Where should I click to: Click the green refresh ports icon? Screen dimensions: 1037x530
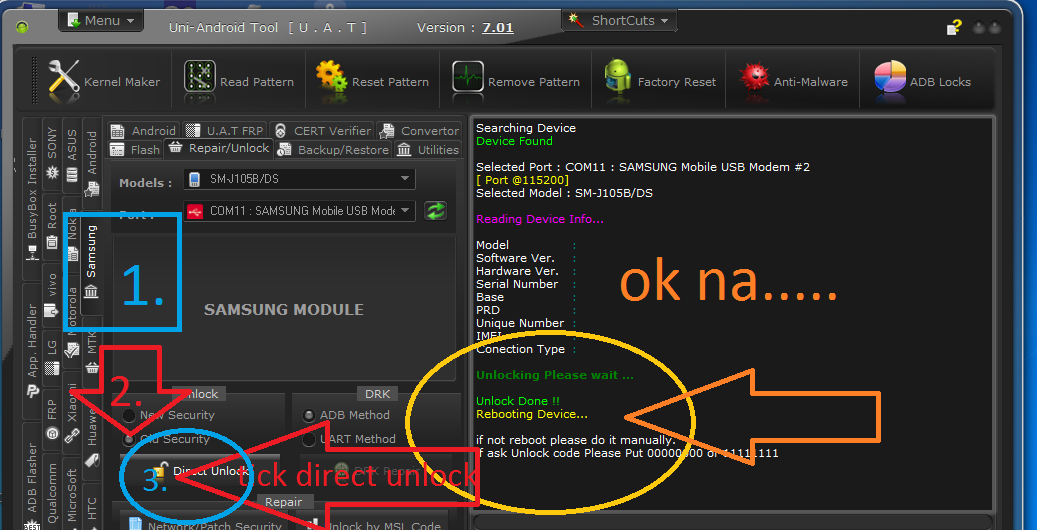click(435, 211)
